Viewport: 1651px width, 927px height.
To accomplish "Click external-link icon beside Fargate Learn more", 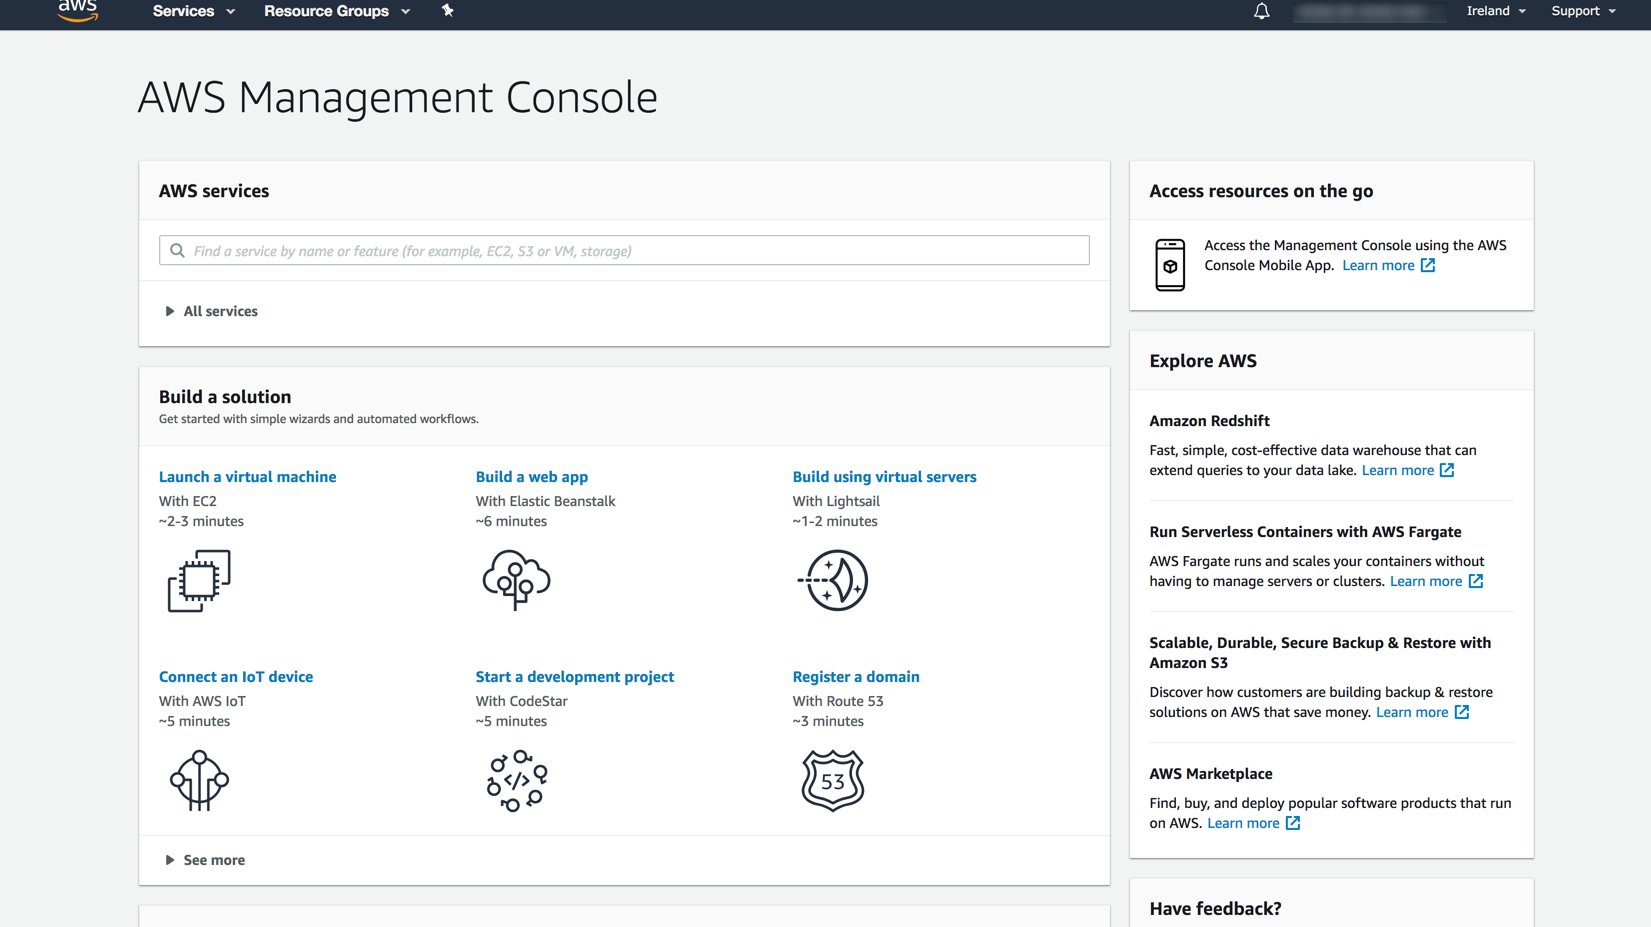I will coord(1476,581).
